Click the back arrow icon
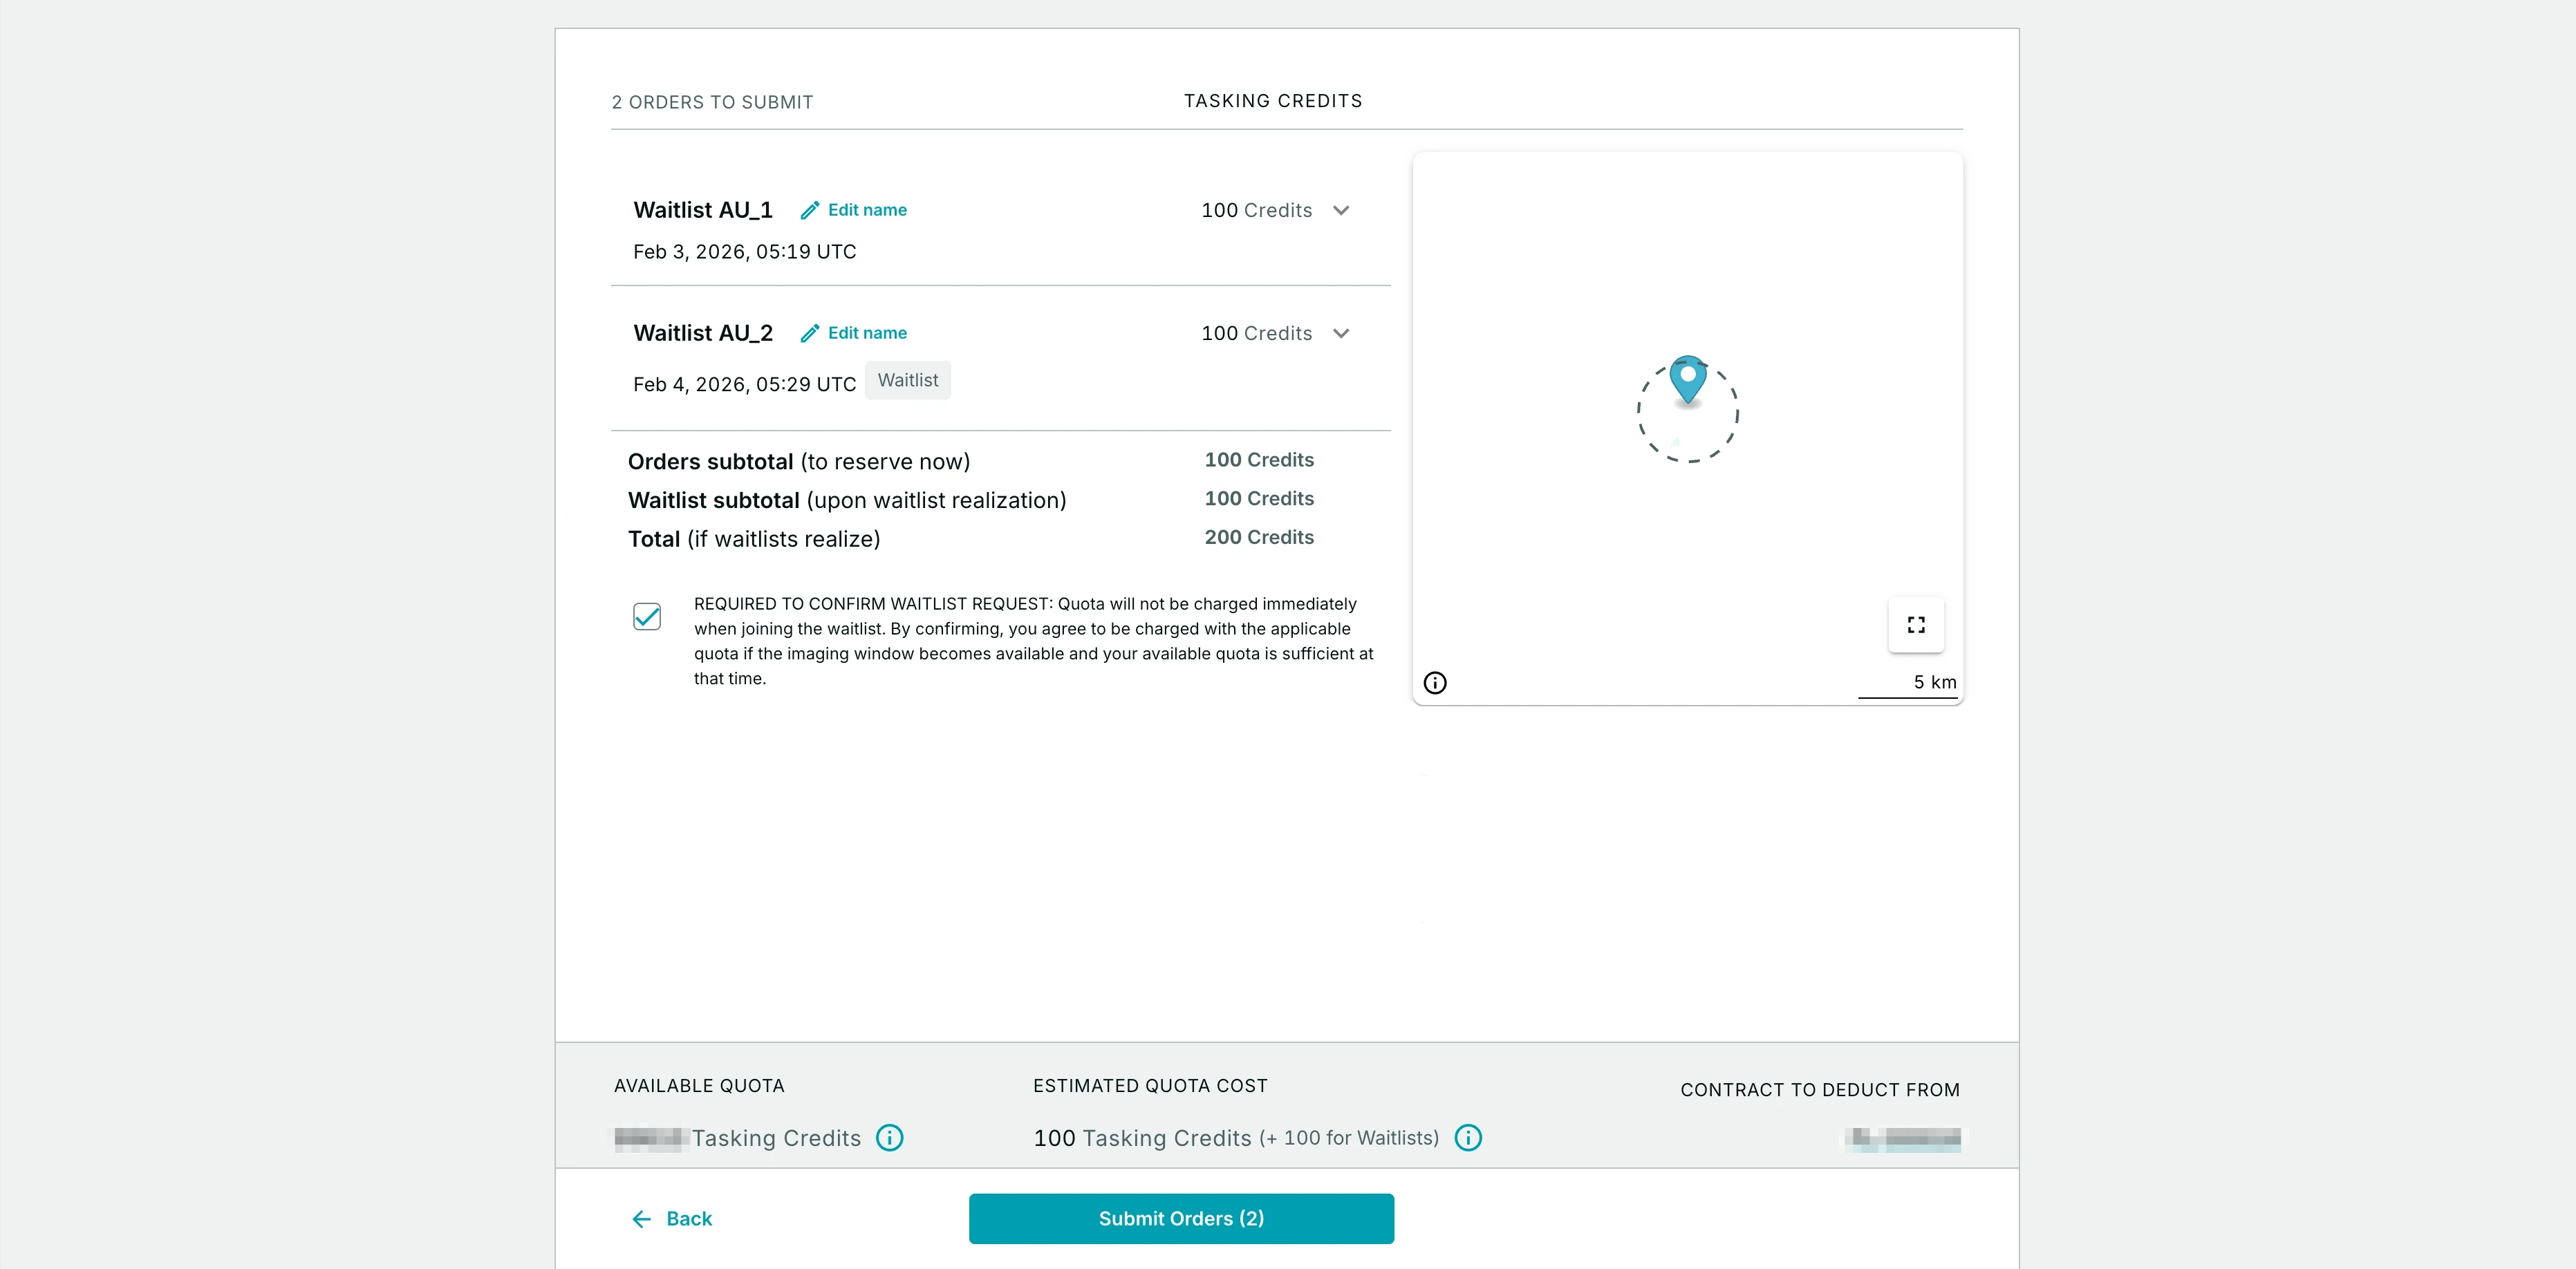 (x=641, y=1219)
